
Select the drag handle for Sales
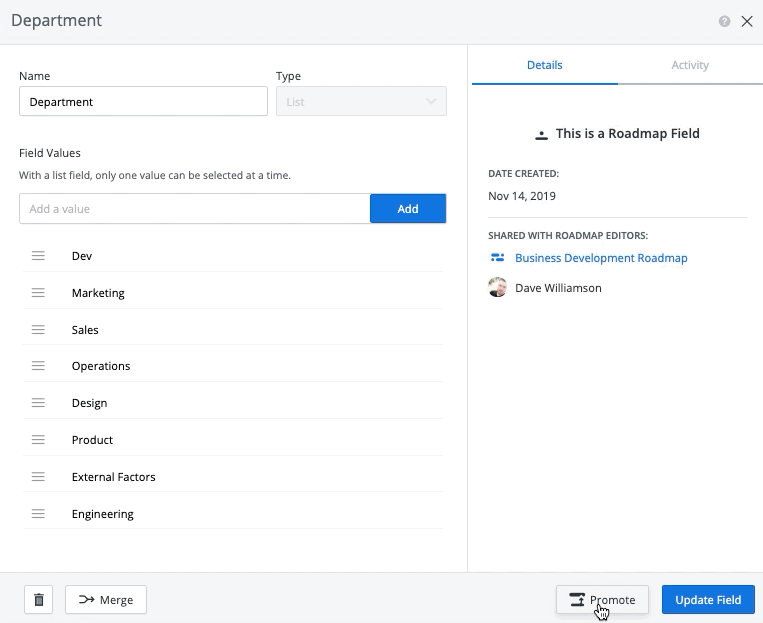(38, 330)
